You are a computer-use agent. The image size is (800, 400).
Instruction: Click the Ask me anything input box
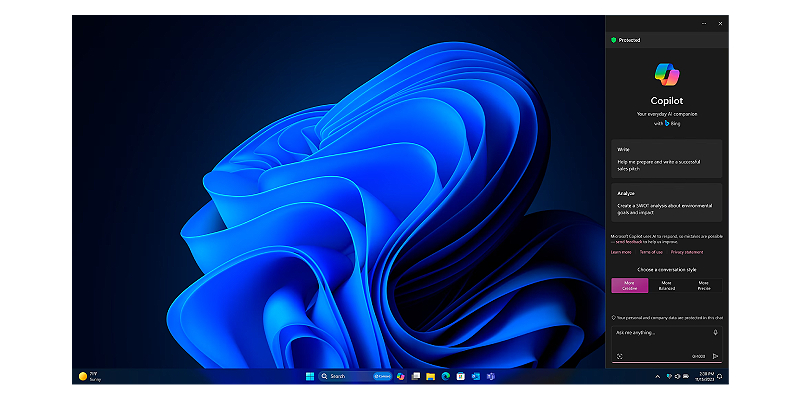tap(666, 344)
